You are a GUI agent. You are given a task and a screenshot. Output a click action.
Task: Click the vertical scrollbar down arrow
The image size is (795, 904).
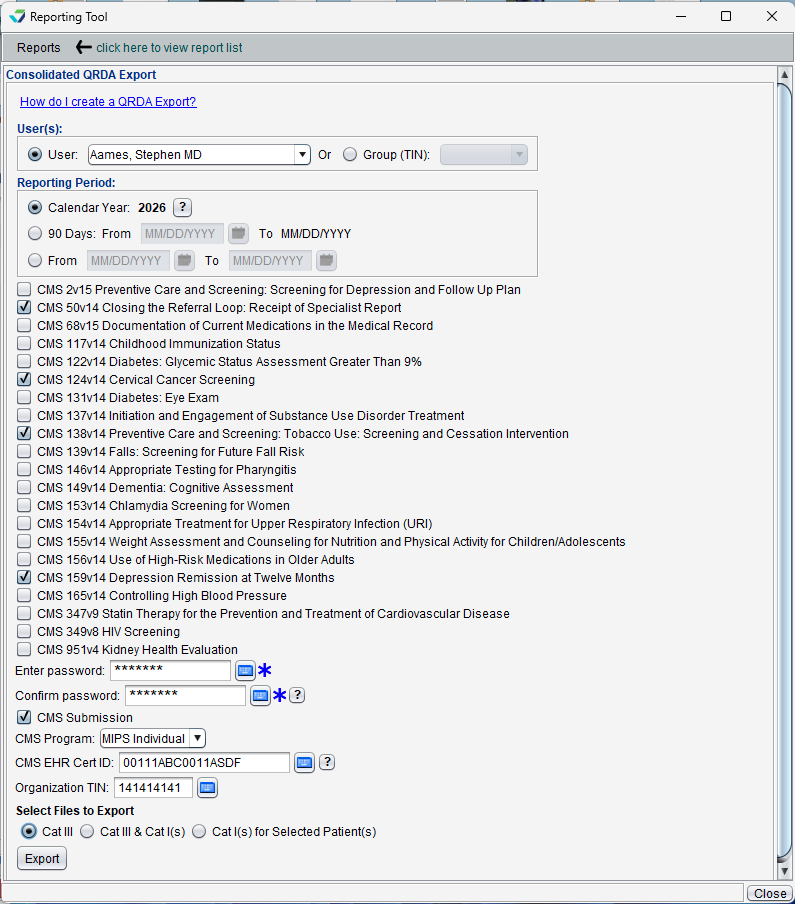784,872
